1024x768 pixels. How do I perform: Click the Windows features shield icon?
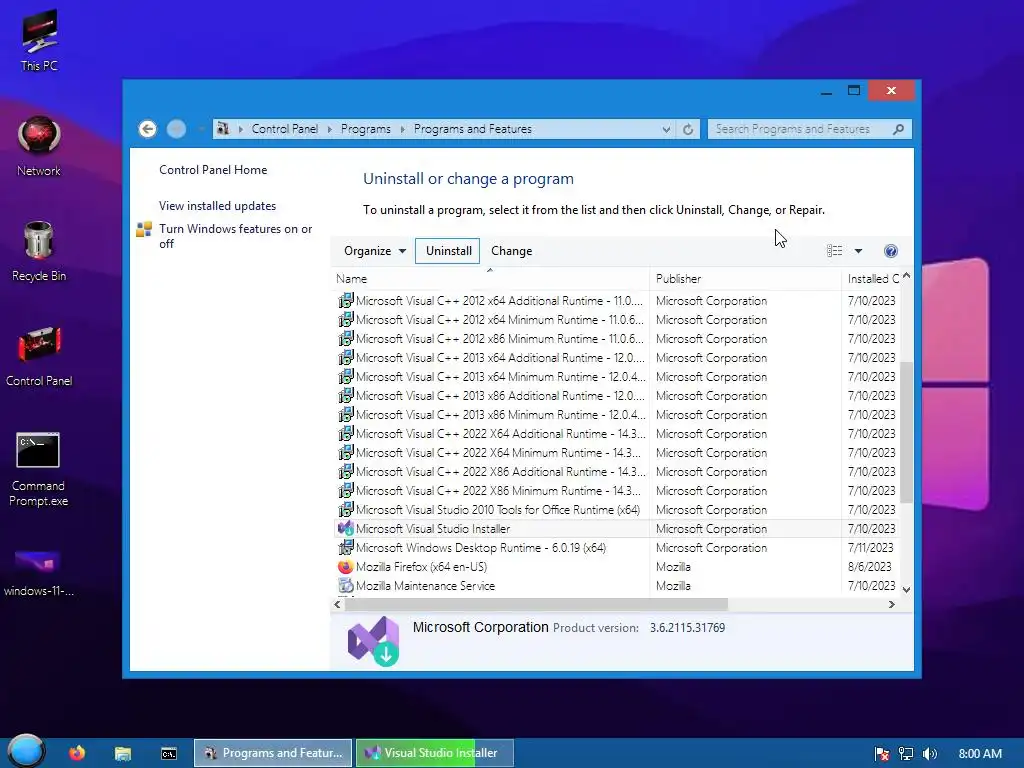point(144,229)
